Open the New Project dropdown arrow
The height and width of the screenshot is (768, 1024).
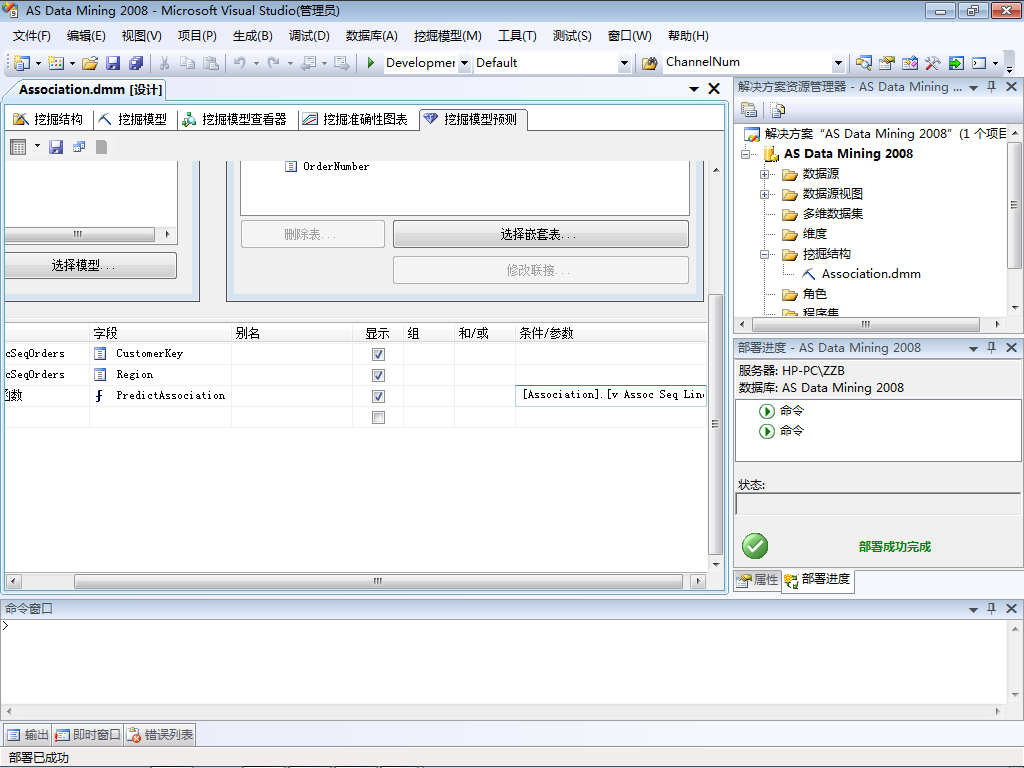click(38, 63)
